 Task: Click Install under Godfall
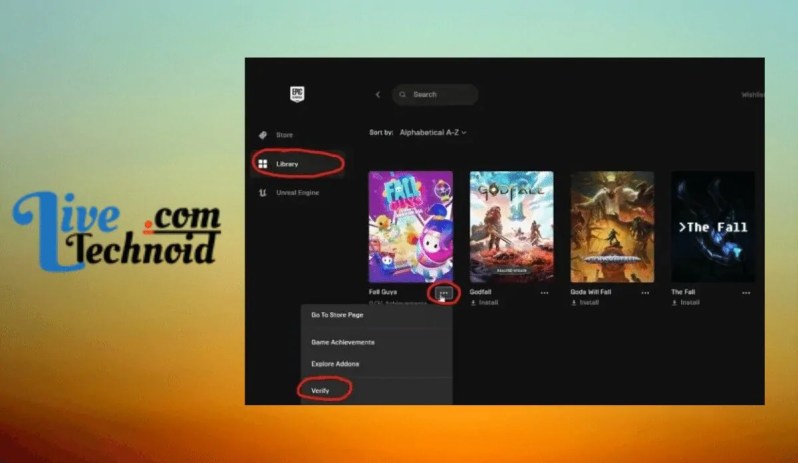coord(484,303)
